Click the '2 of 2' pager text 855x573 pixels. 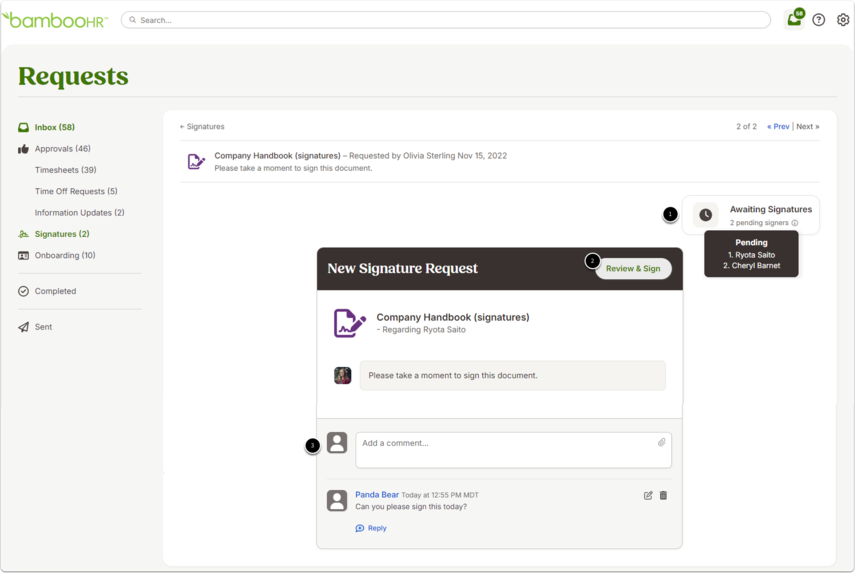click(x=746, y=126)
